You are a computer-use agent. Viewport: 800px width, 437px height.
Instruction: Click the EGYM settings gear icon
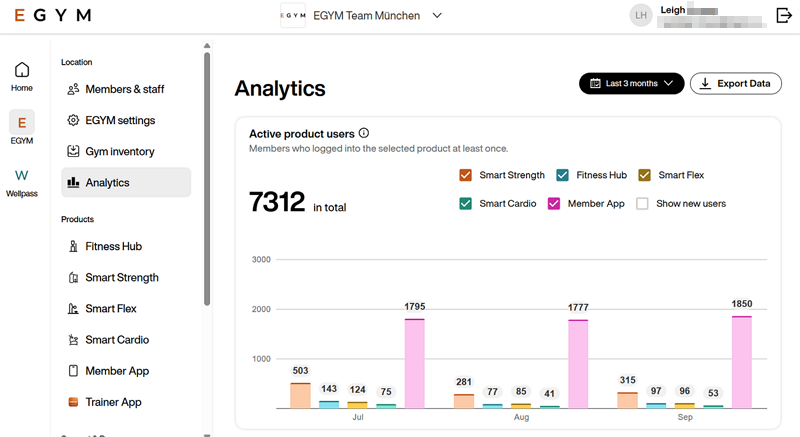[73, 121]
